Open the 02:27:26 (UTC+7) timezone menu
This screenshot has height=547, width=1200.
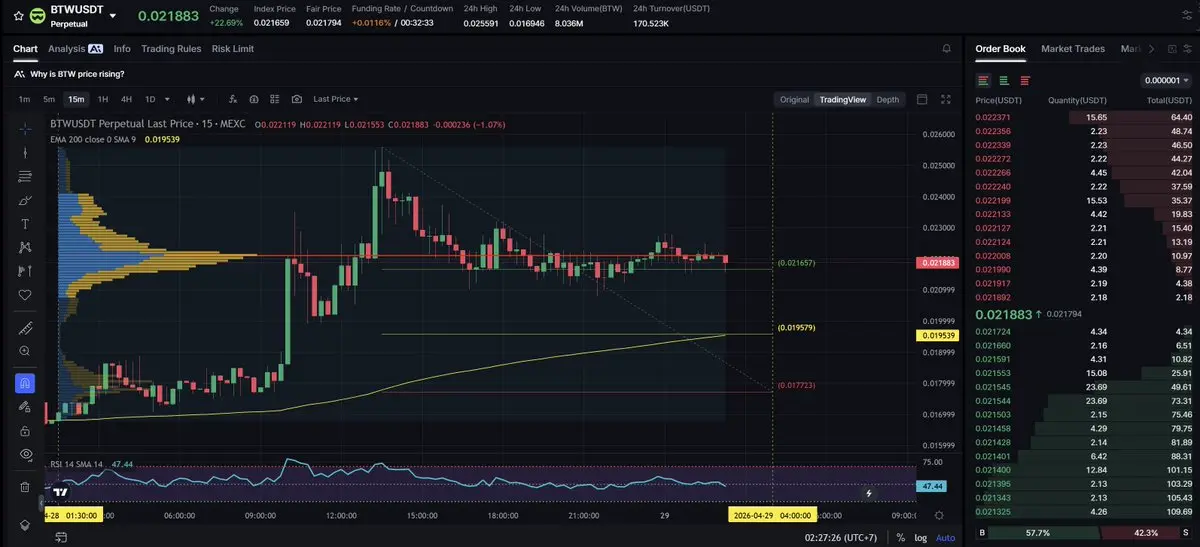842,538
